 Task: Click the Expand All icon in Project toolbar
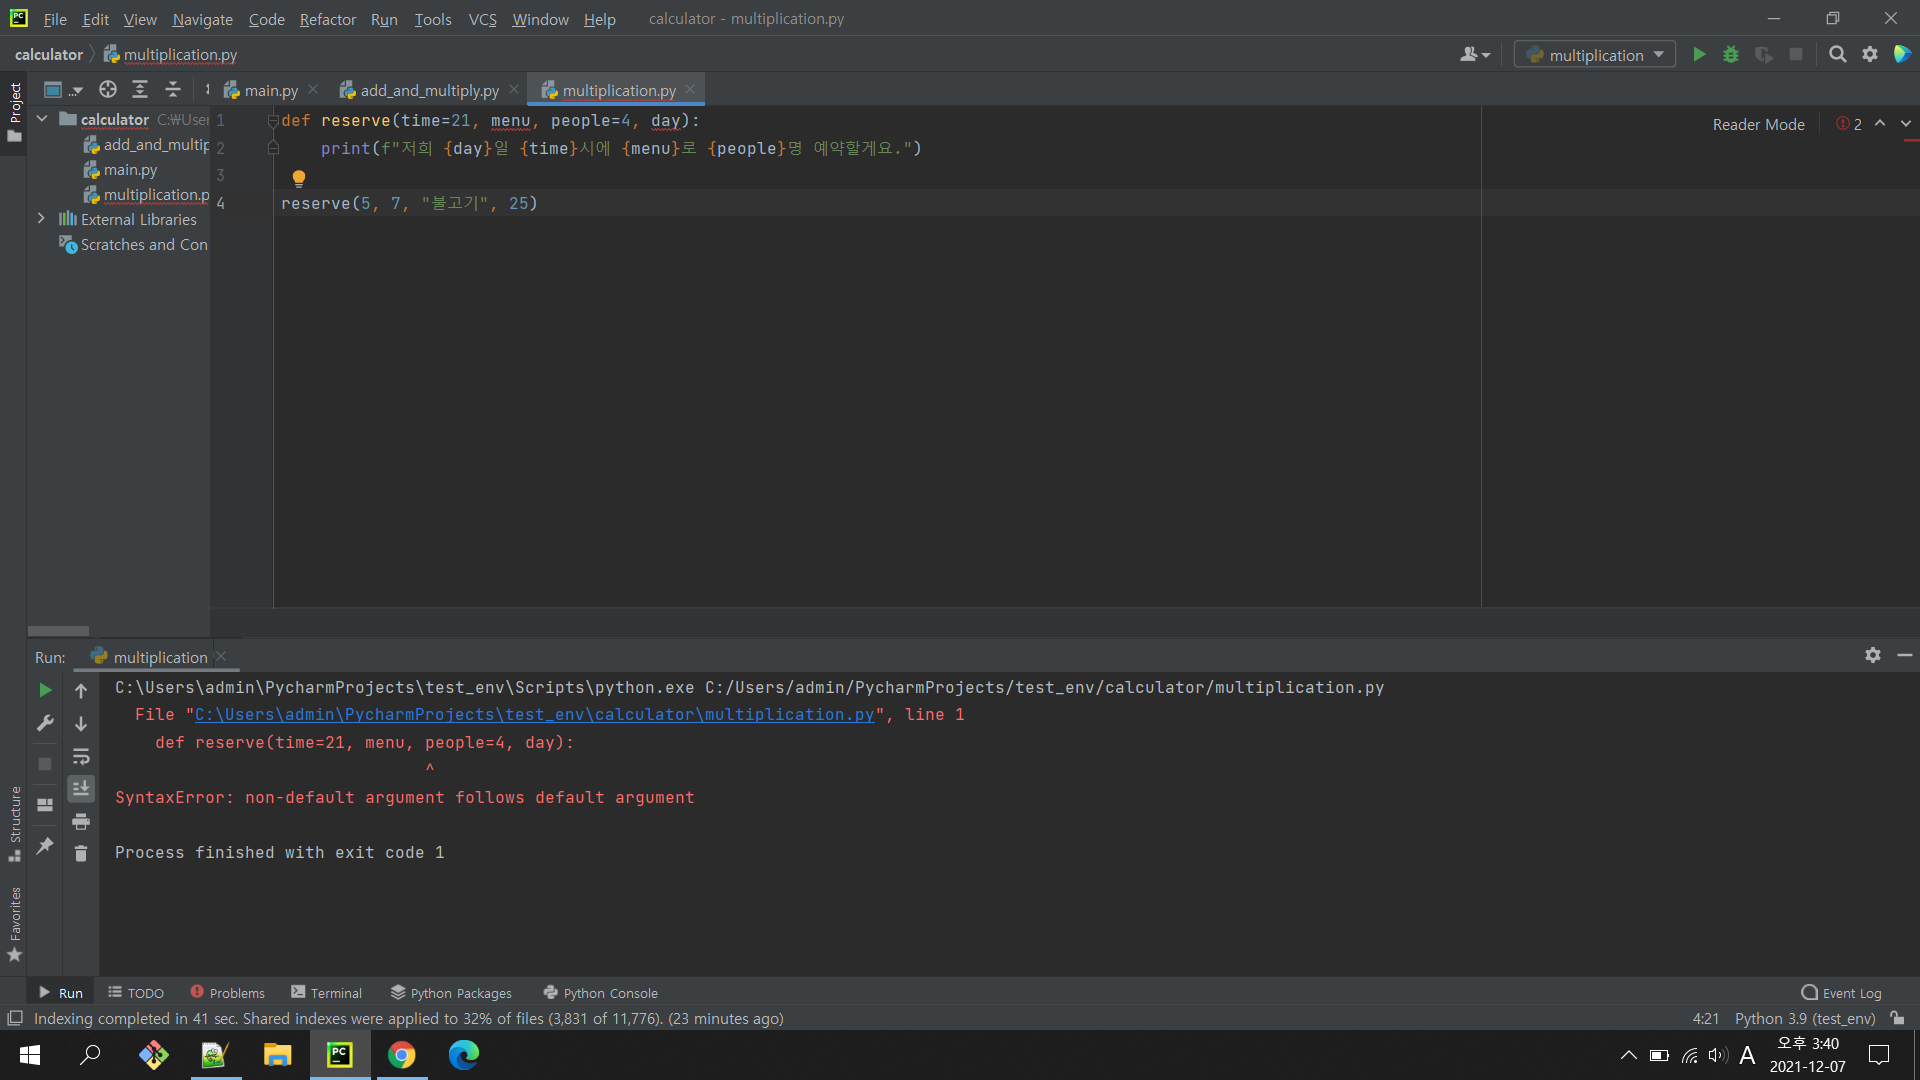click(140, 90)
